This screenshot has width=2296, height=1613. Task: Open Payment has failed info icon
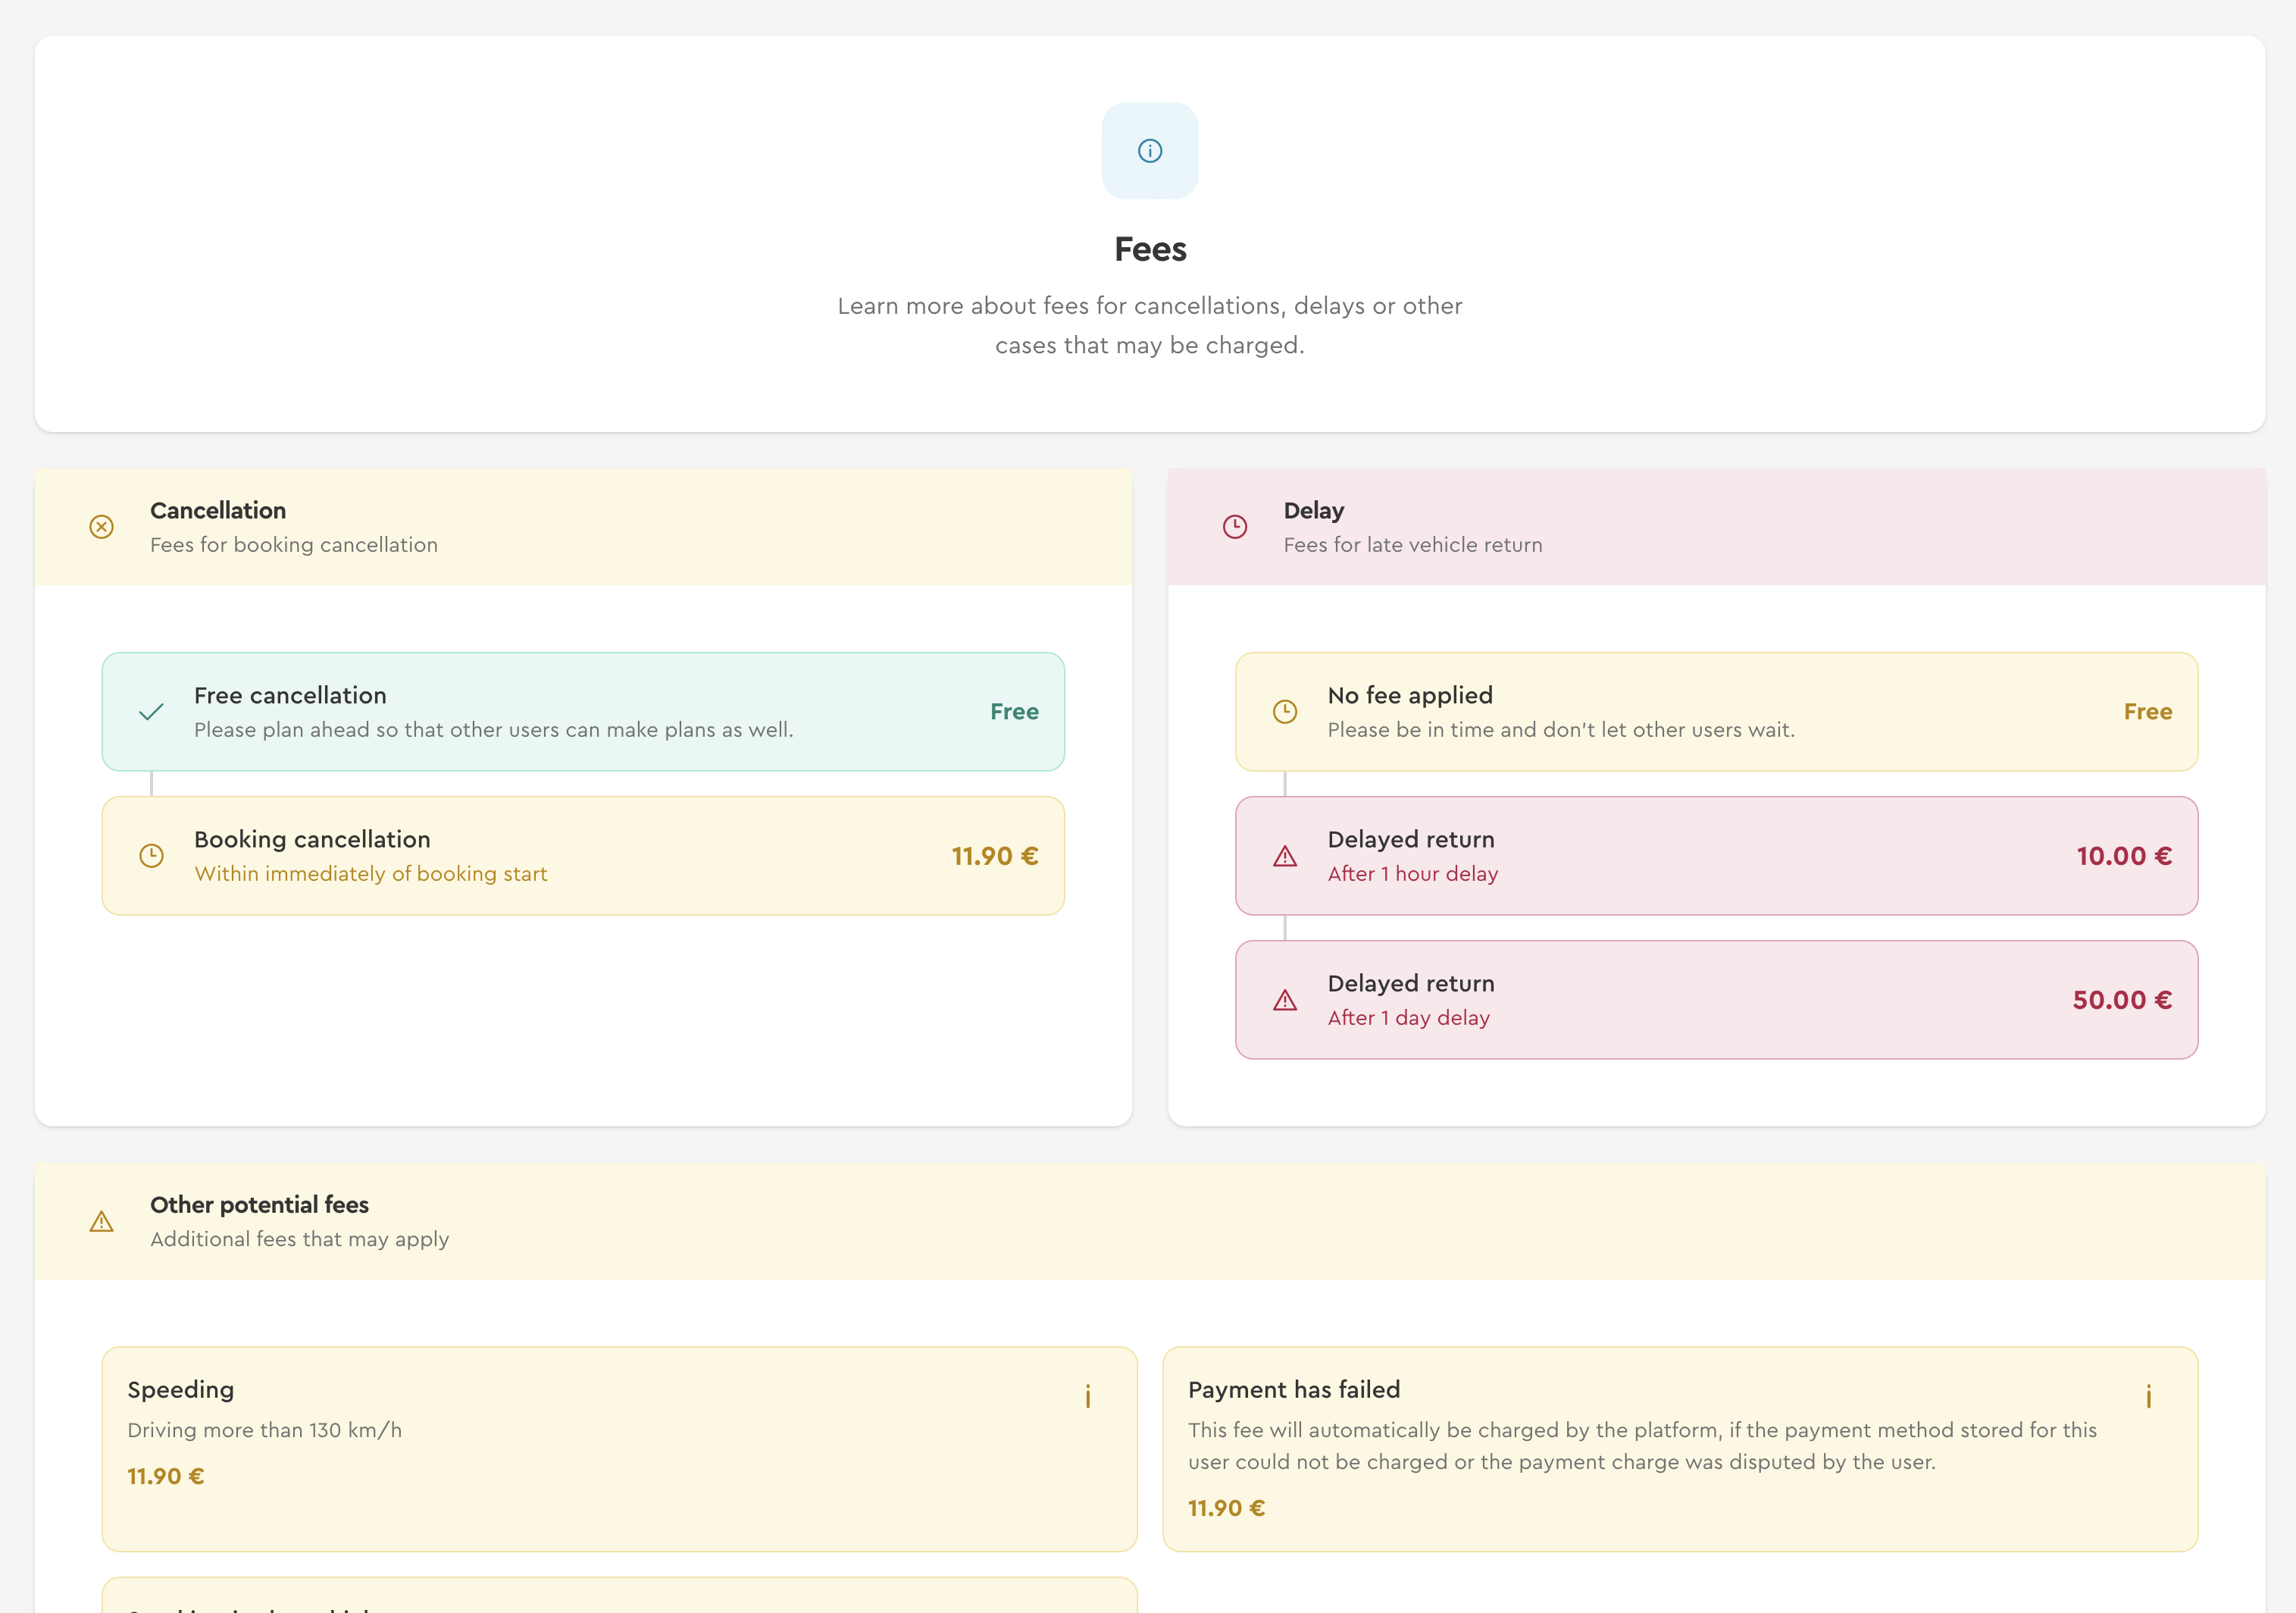pyautogui.click(x=2148, y=1395)
